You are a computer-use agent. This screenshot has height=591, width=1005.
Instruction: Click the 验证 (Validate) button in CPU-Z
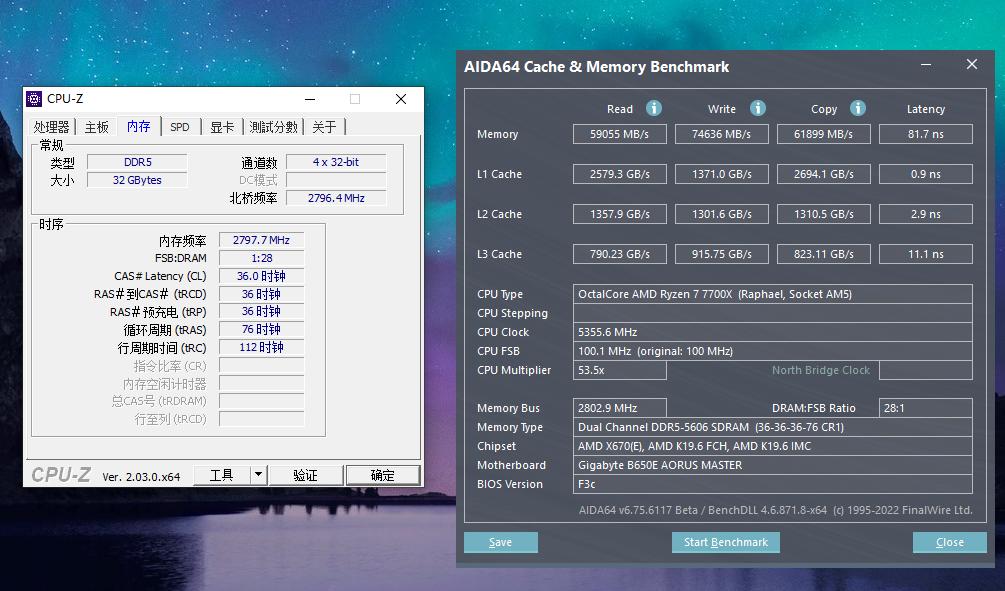click(305, 474)
